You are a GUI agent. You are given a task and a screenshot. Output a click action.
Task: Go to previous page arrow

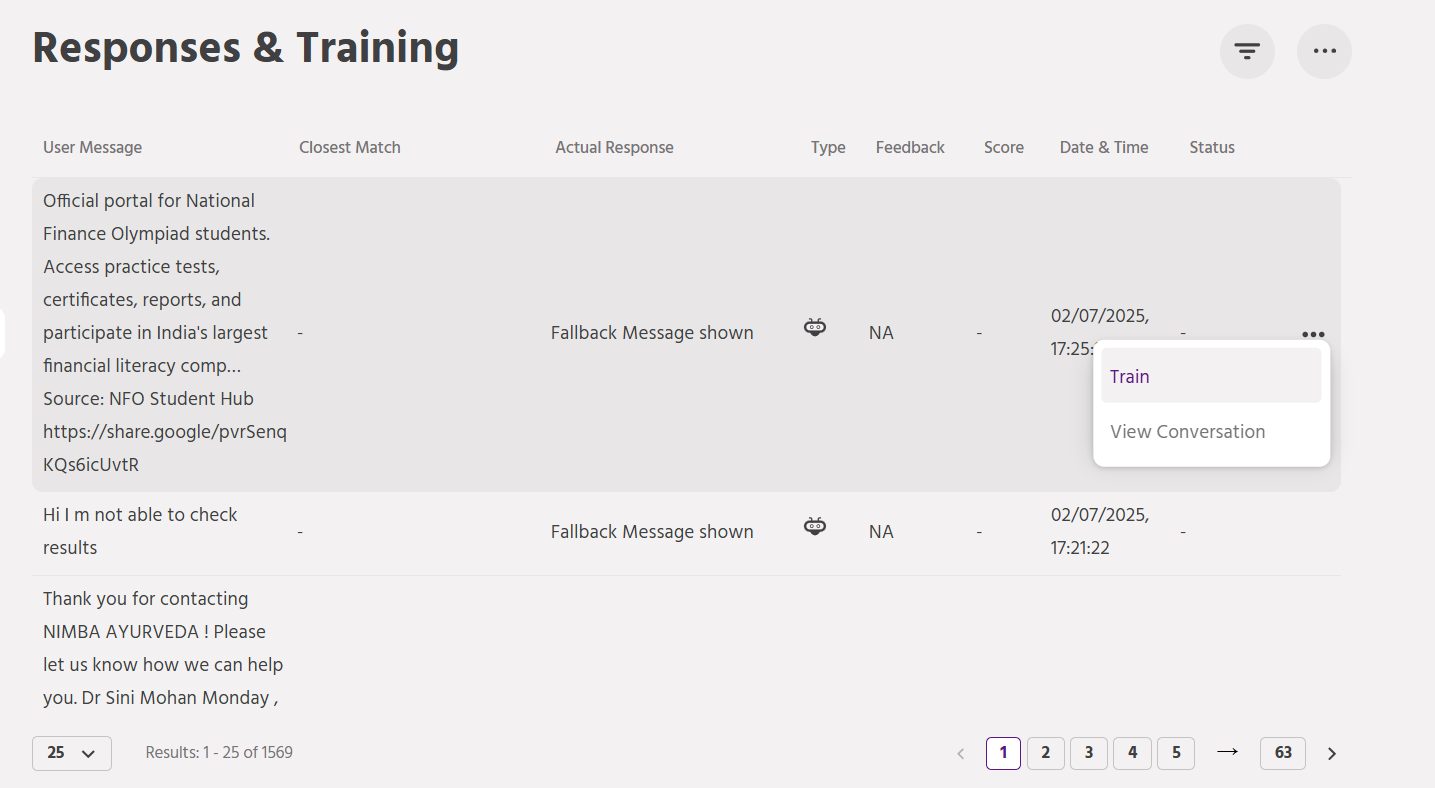click(x=960, y=754)
